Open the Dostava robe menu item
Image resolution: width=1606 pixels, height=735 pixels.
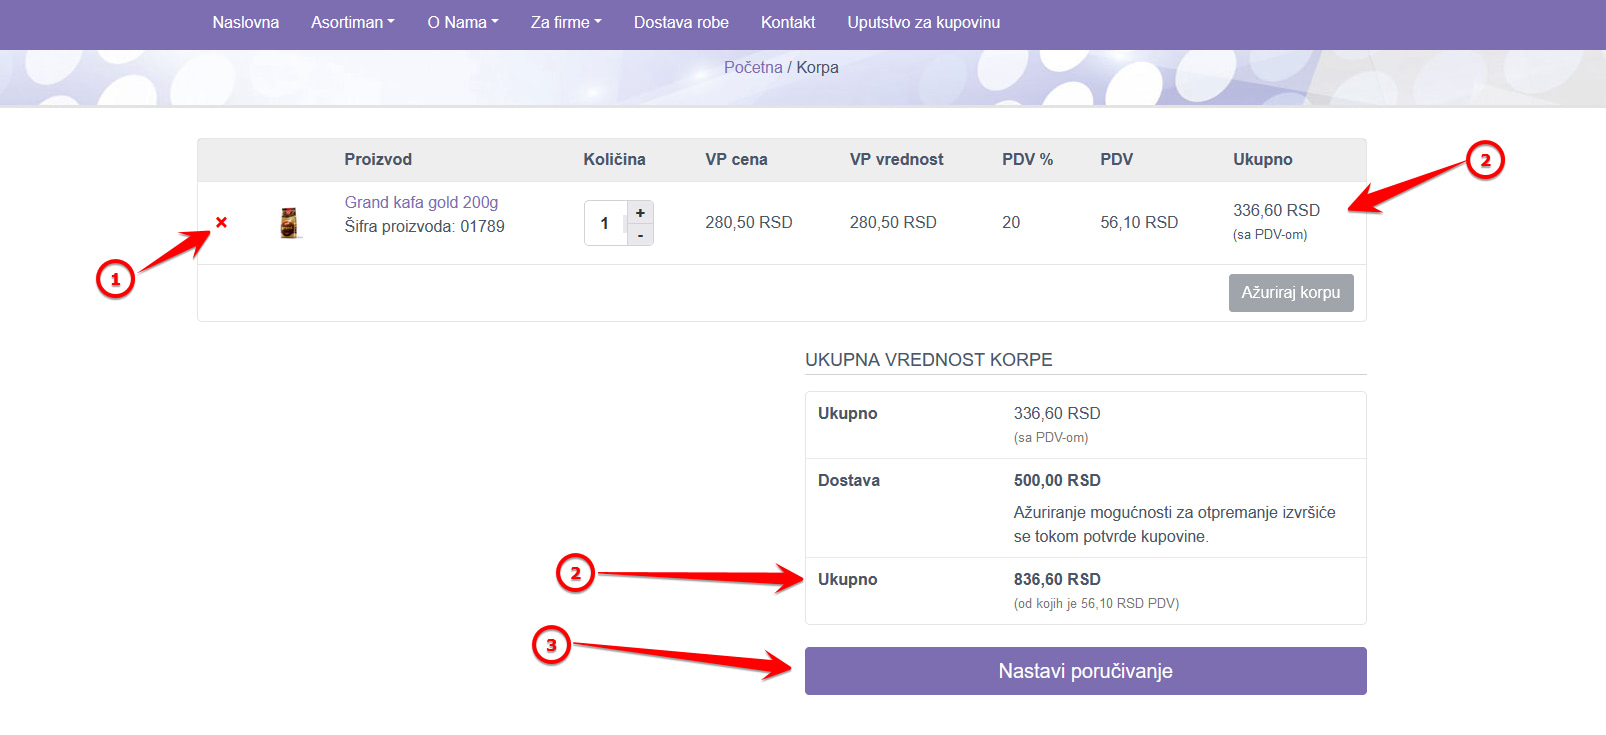(681, 22)
